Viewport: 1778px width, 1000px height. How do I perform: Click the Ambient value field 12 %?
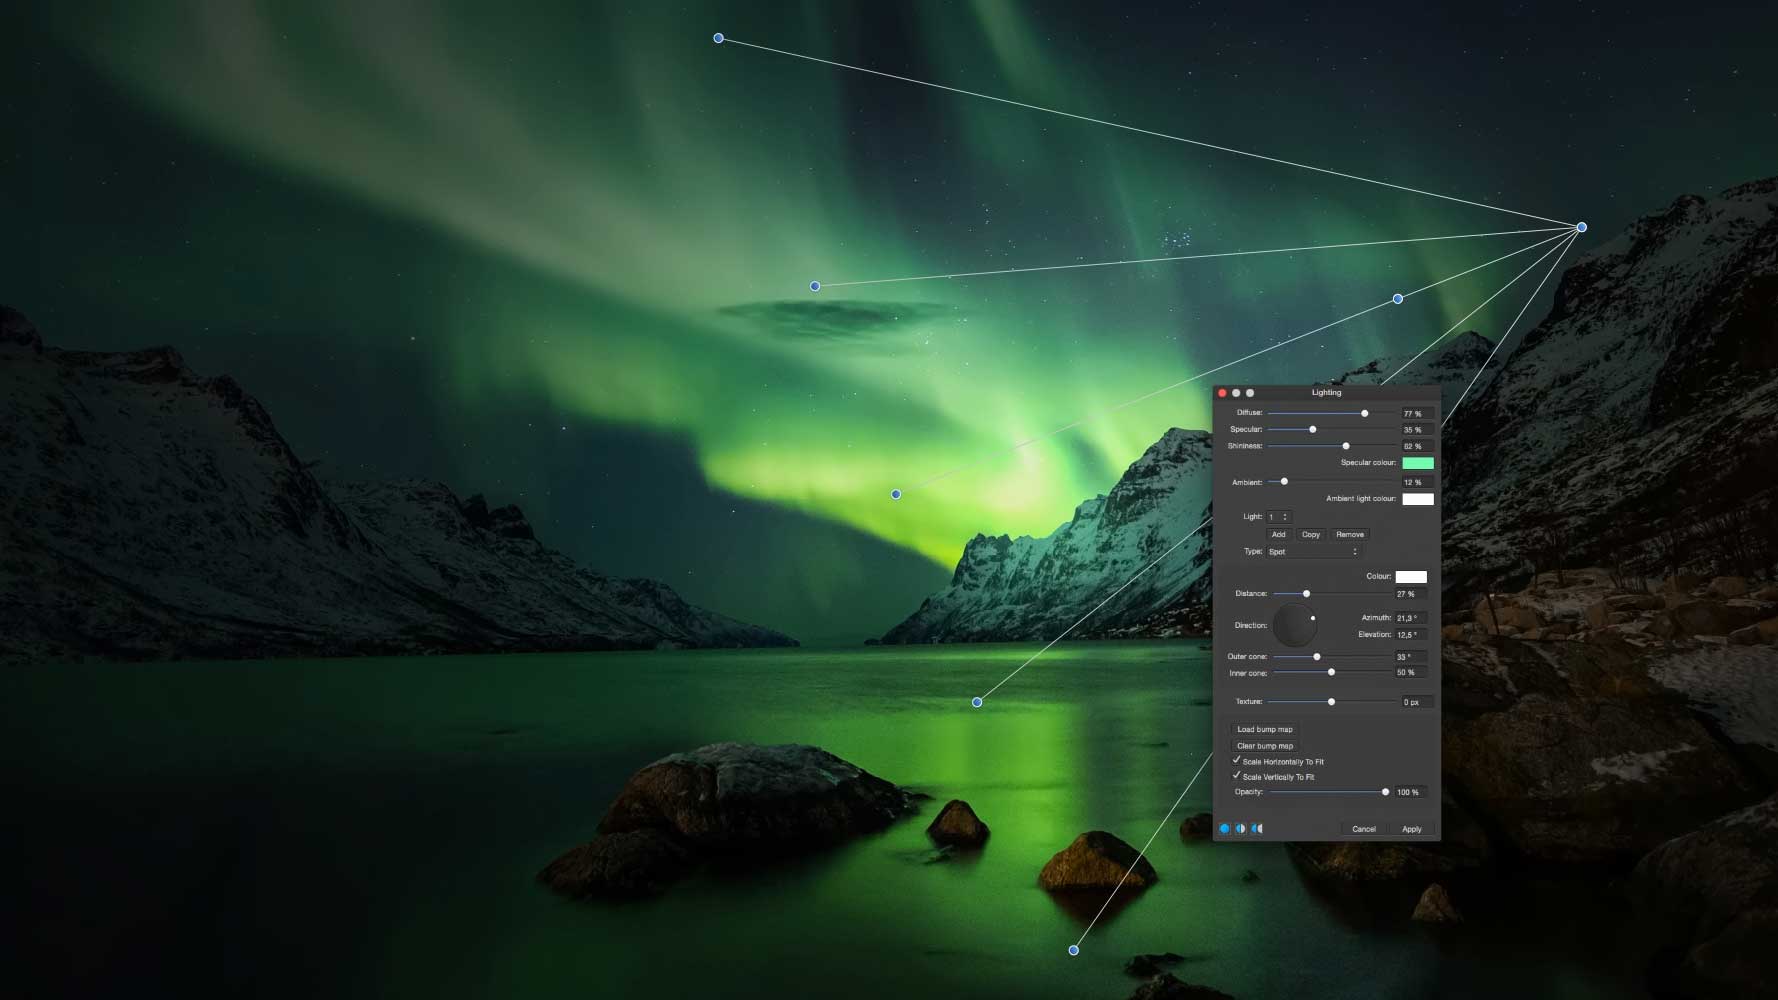pos(1417,483)
